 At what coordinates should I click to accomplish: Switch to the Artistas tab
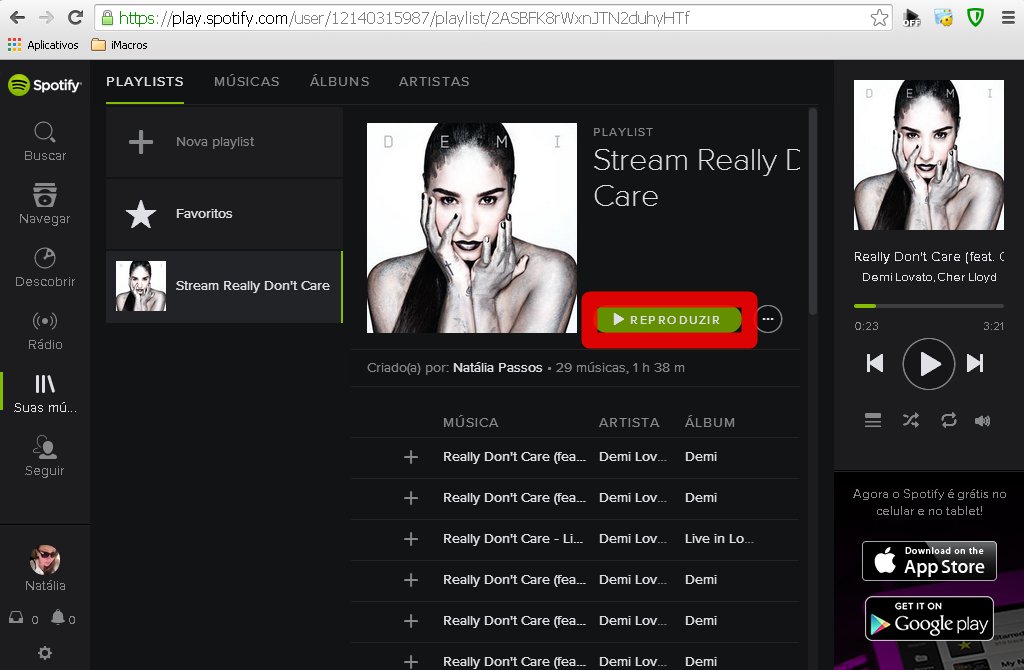tap(433, 82)
